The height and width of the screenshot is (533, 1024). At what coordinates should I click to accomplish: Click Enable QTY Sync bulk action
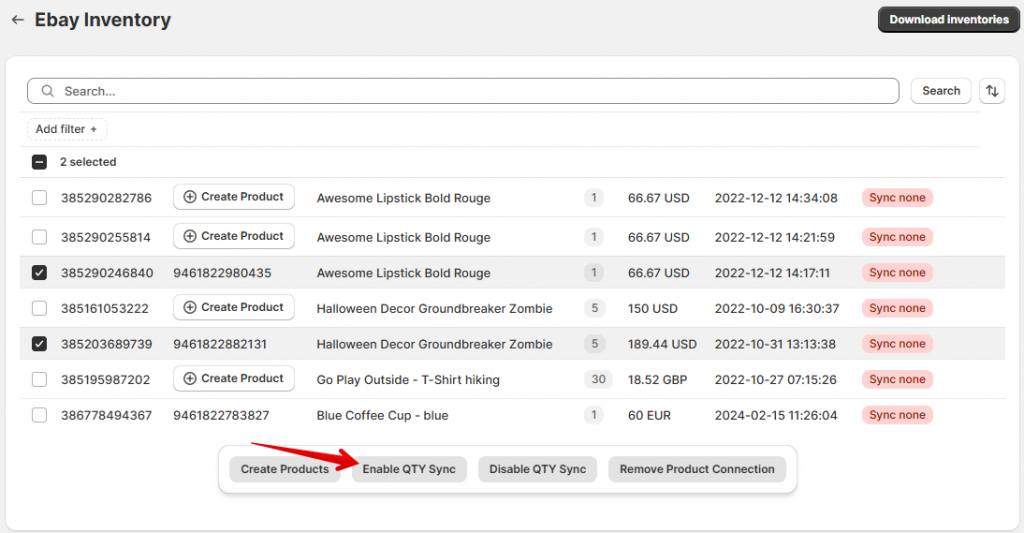409,469
